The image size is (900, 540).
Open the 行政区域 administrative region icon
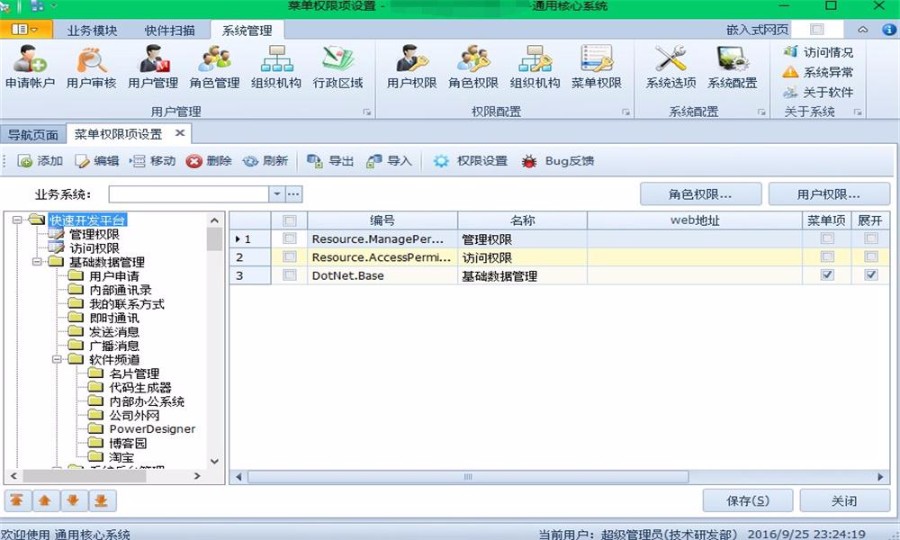(338, 67)
